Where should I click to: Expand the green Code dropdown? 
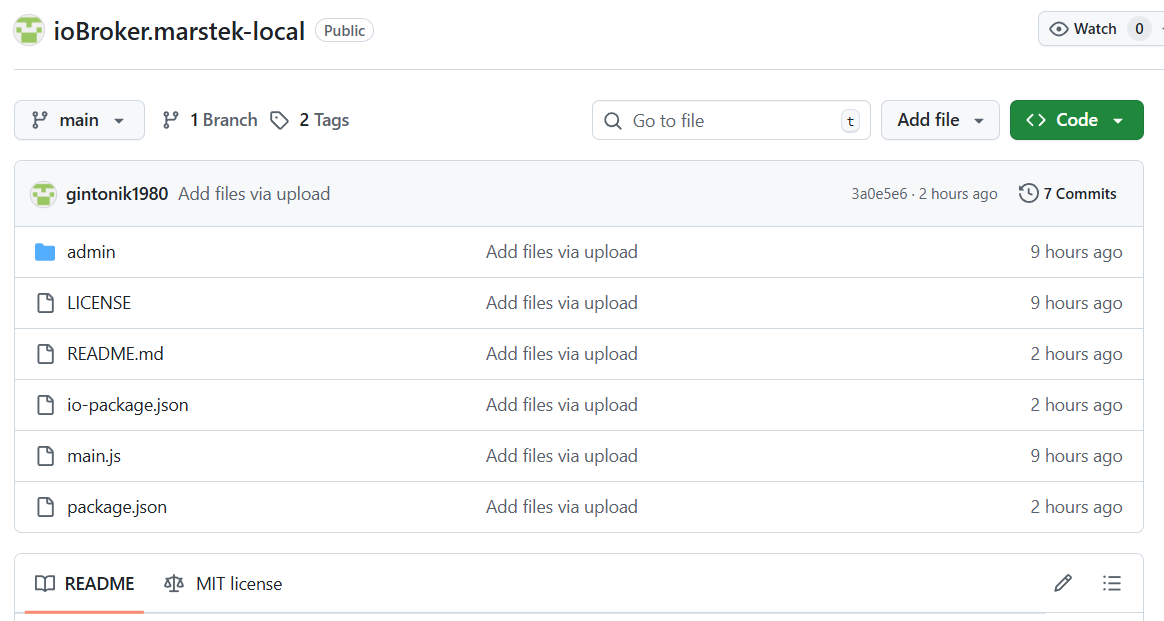[1076, 120]
